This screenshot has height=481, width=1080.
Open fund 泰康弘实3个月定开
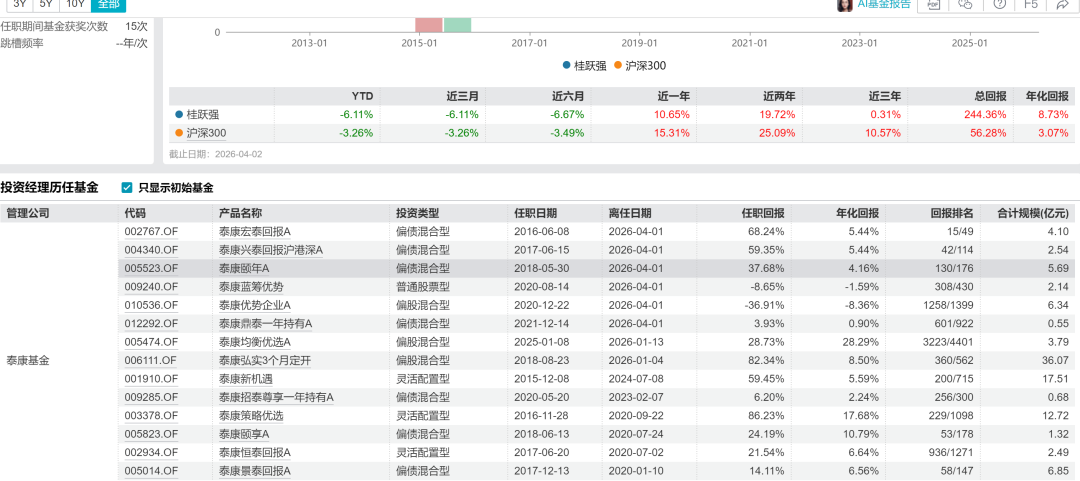263,360
